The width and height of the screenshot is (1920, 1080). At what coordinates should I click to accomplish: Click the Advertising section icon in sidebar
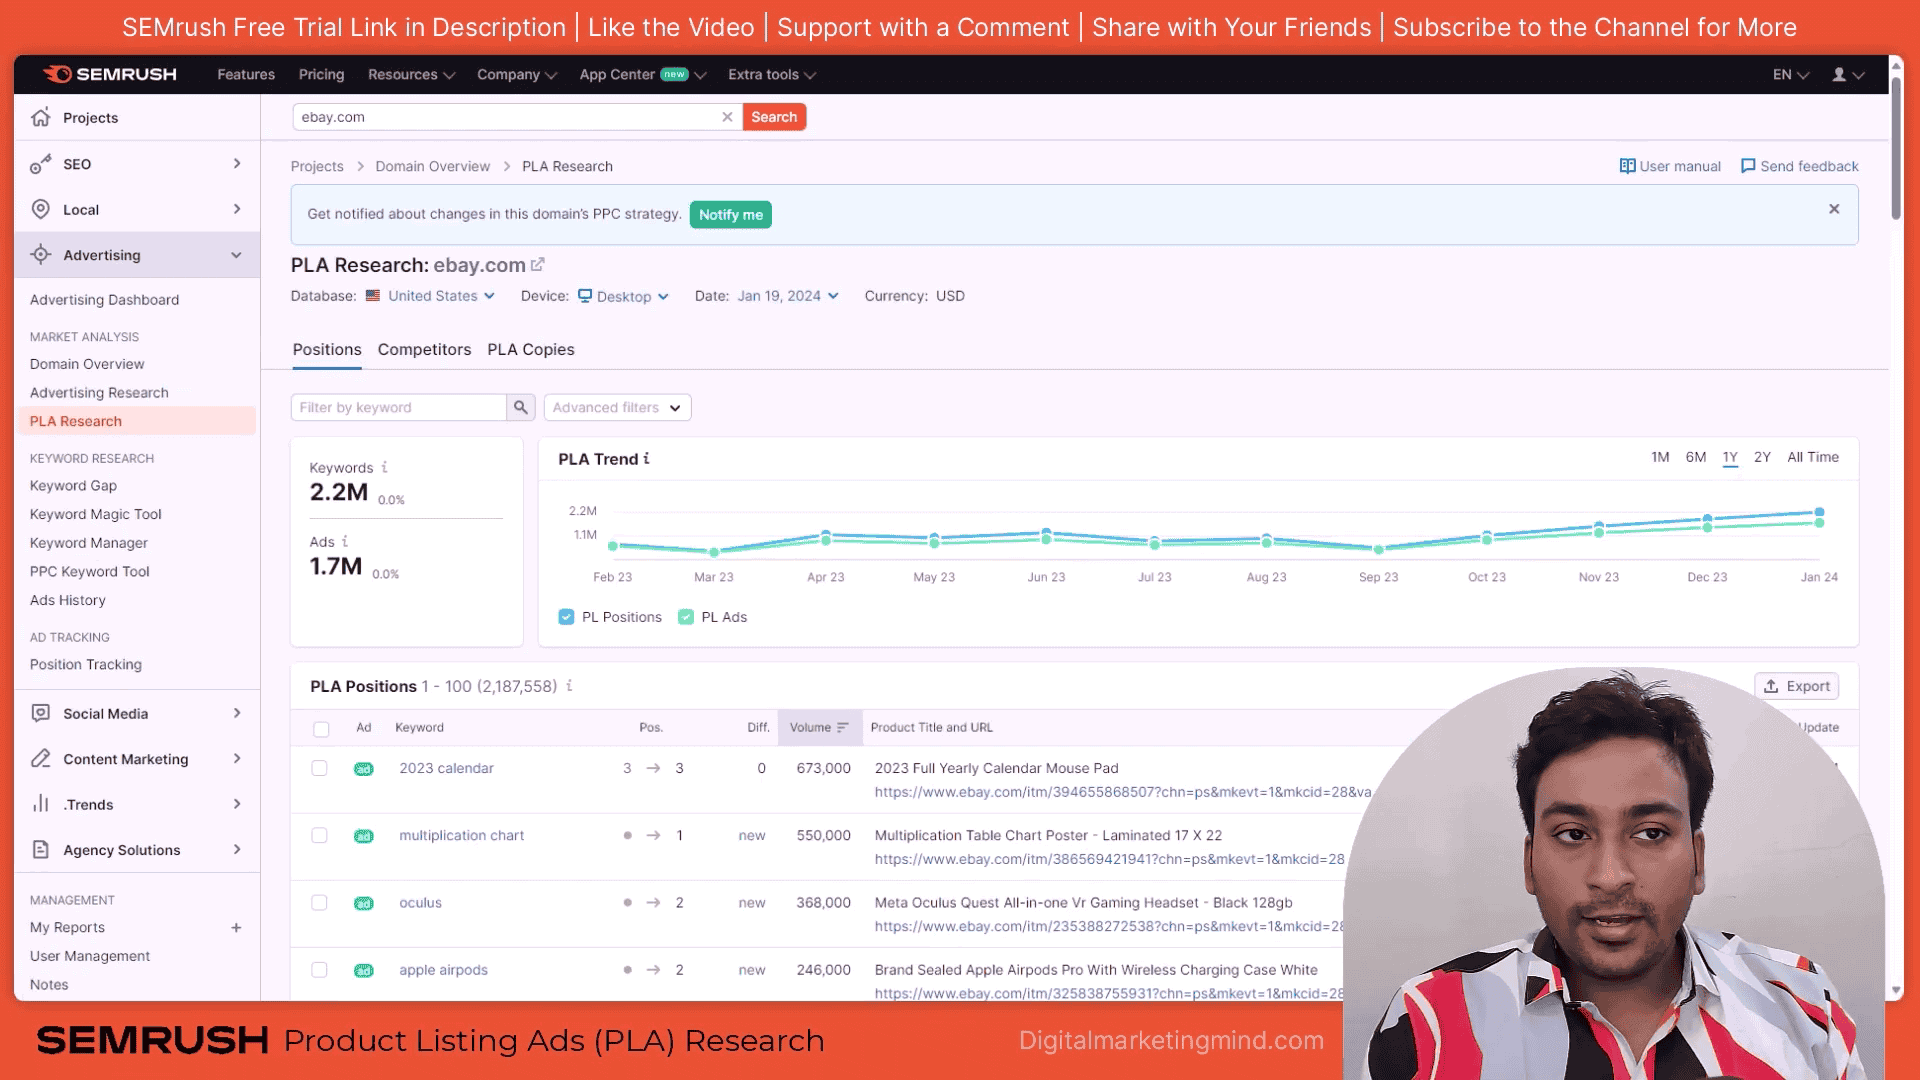tap(42, 255)
